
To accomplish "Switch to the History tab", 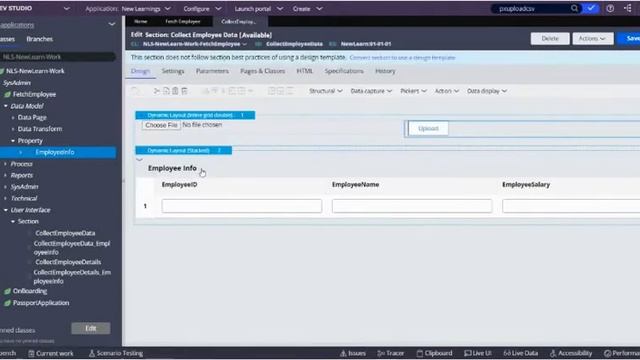I will 385,71.
